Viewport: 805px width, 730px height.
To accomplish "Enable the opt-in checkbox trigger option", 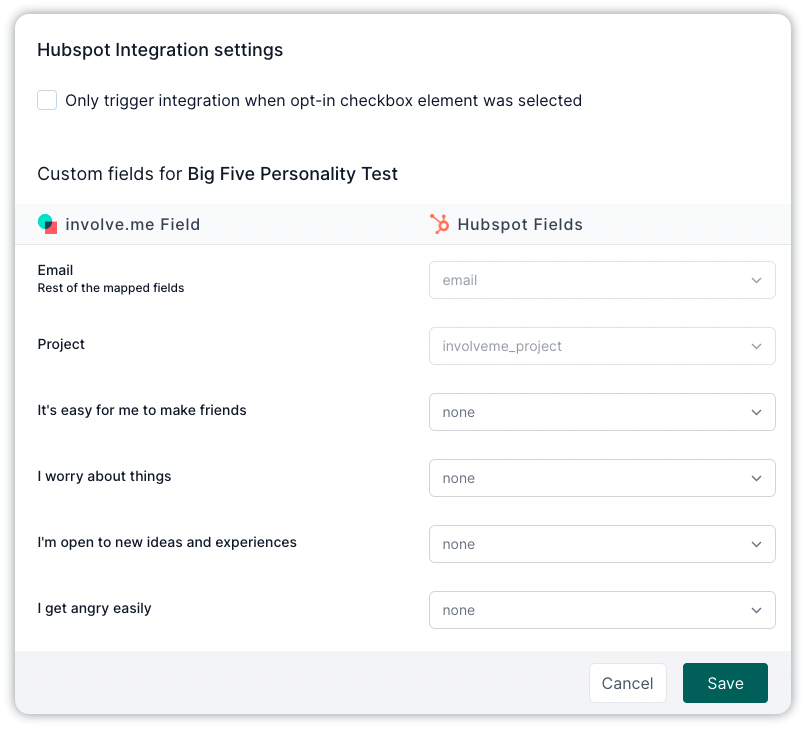I will coord(47,100).
